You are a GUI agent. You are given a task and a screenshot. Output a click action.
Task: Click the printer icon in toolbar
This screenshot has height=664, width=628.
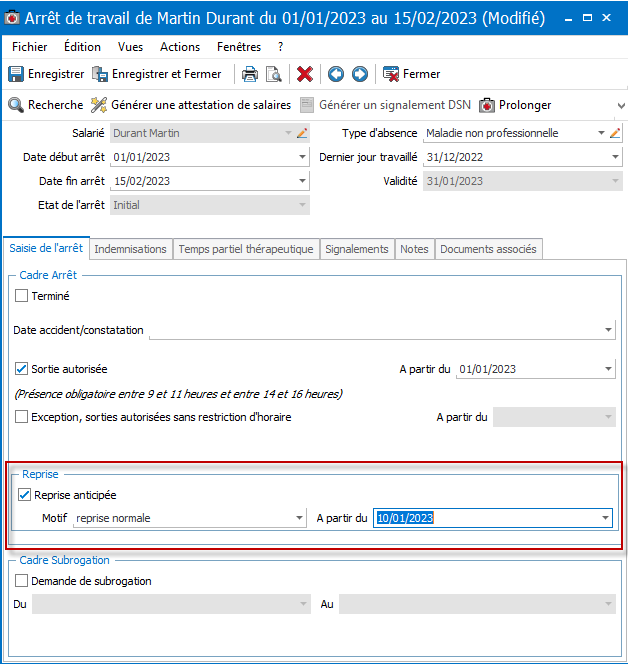(250, 74)
